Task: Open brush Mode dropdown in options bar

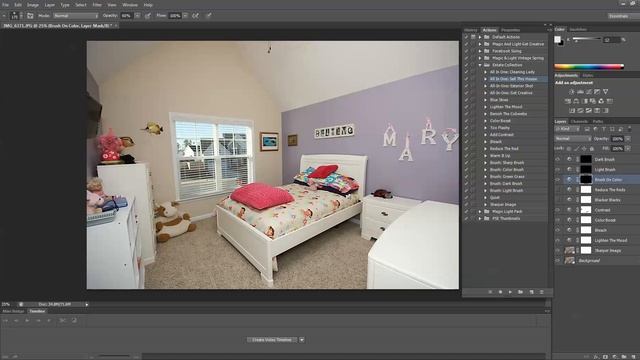Action: (x=76, y=16)
